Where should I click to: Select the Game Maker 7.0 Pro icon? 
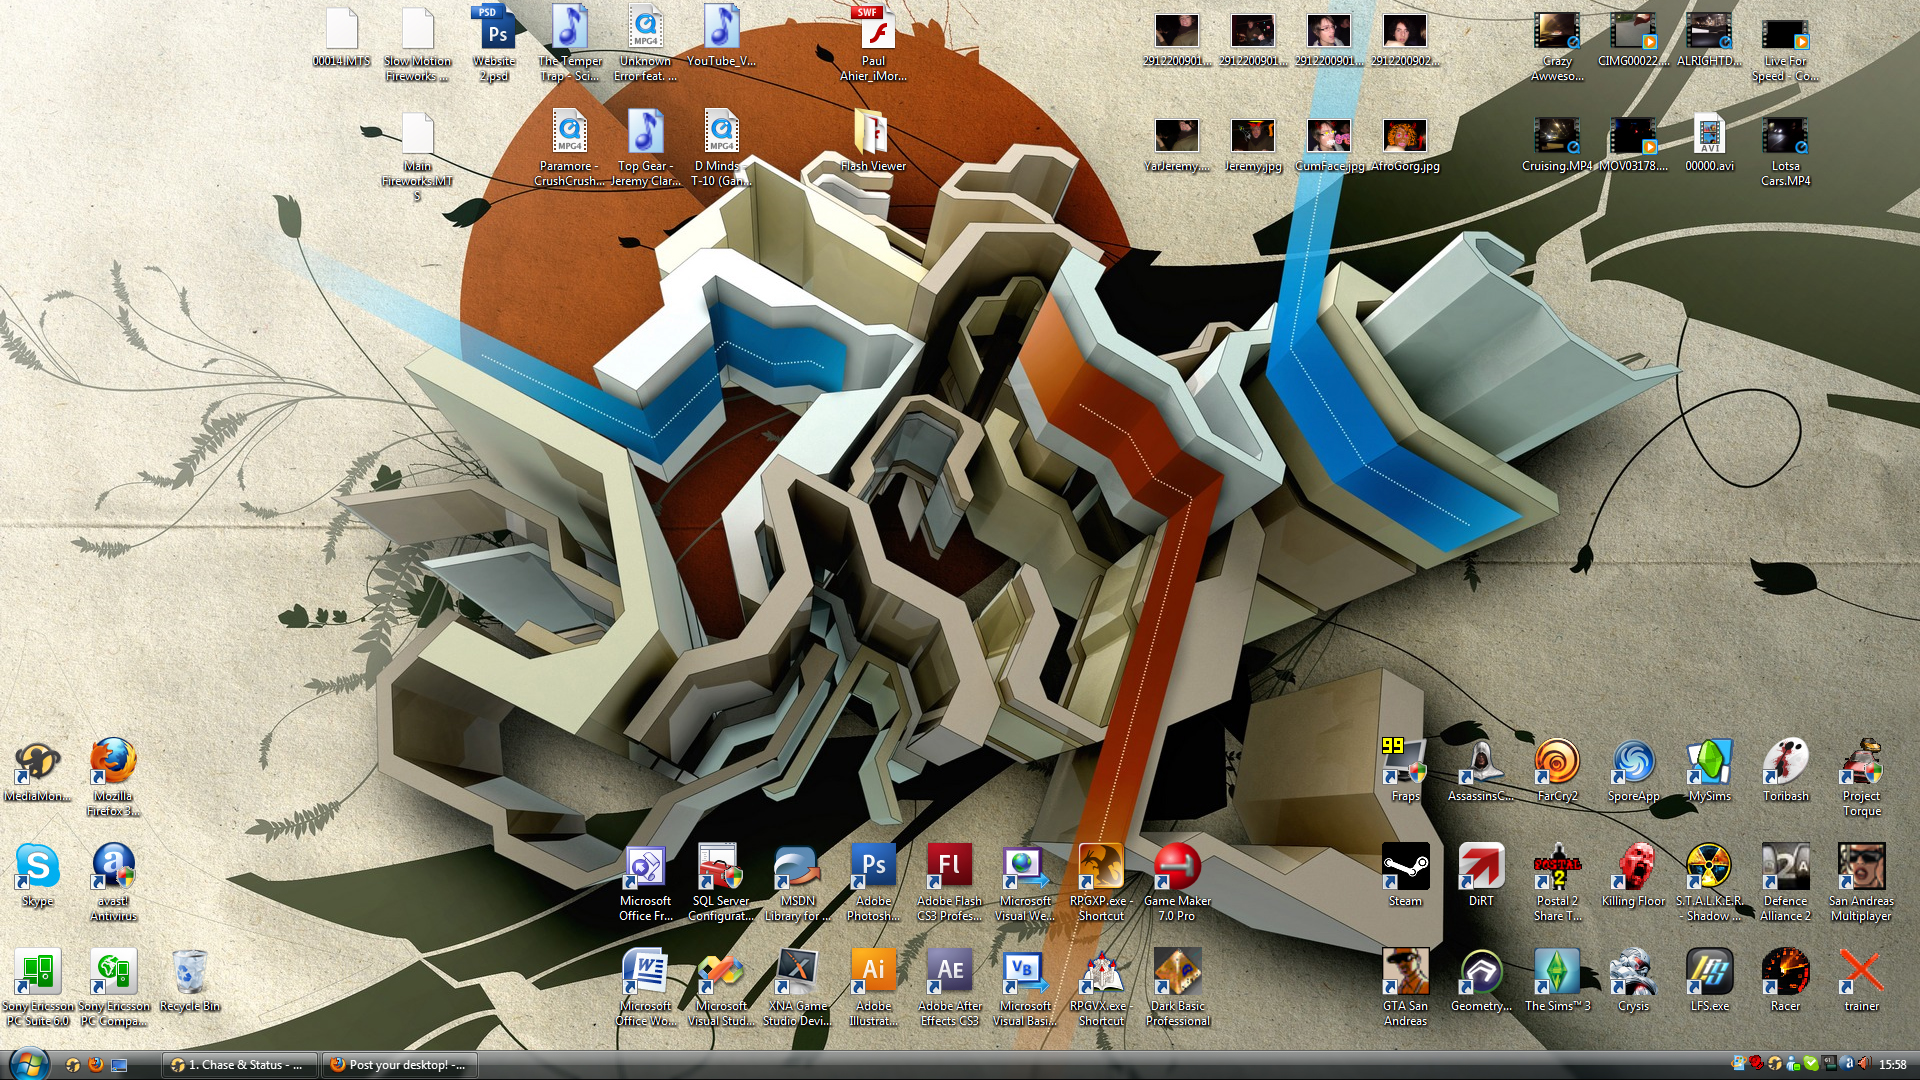pyautogui.click(x=1177, y=868)
